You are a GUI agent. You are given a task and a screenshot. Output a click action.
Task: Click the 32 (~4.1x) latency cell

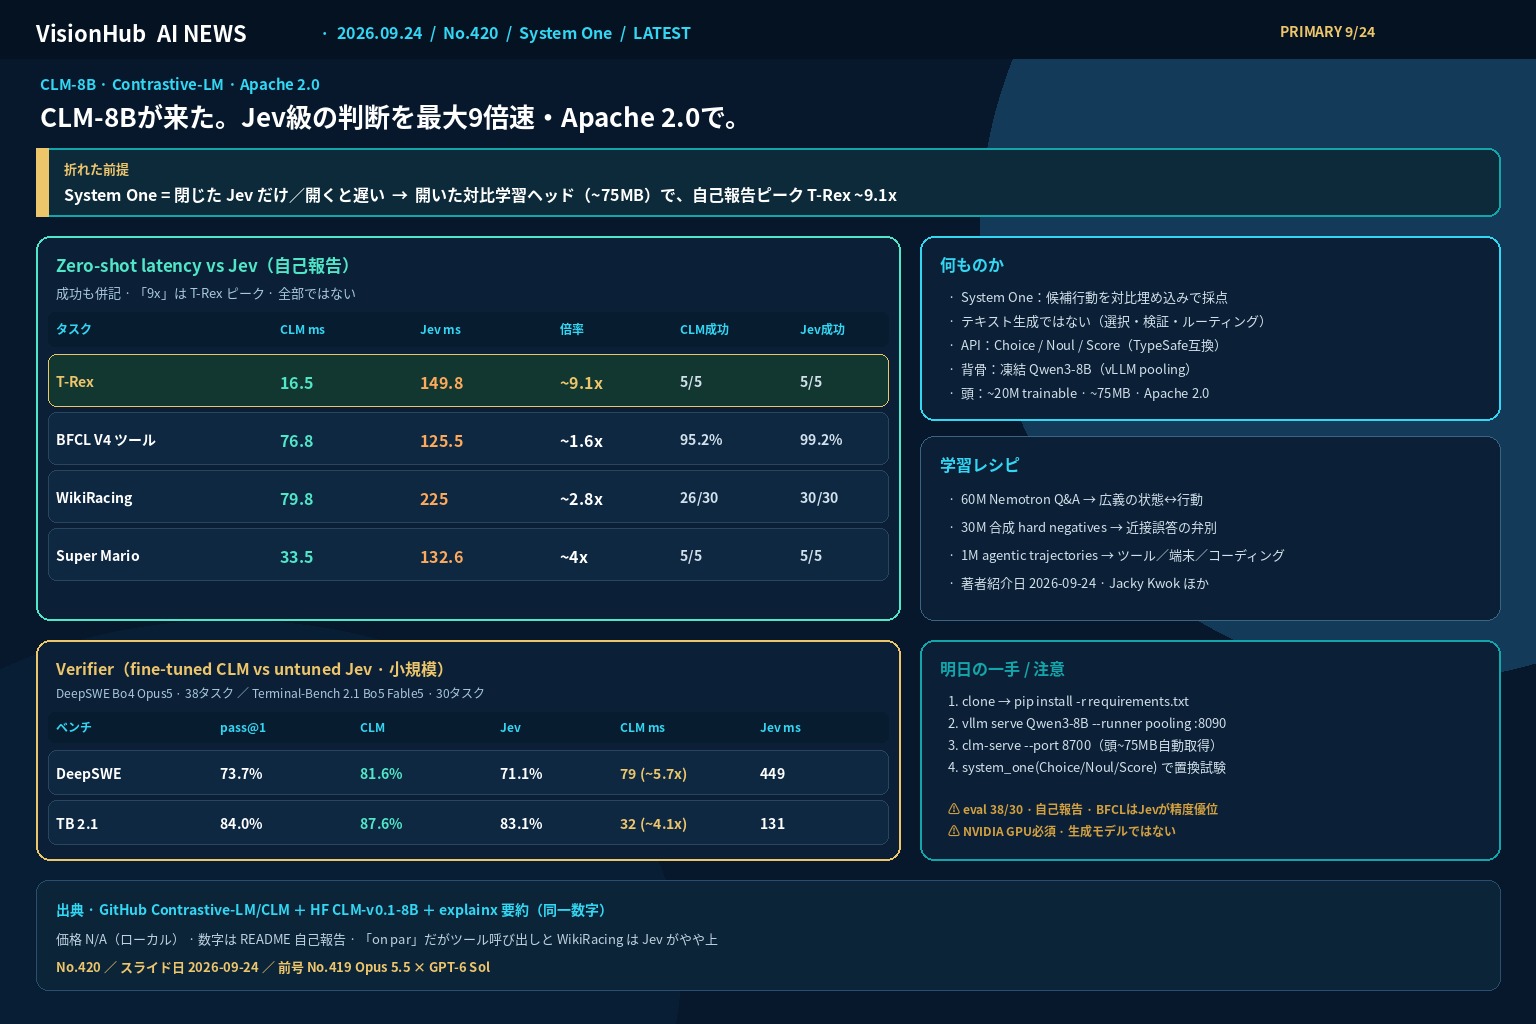click(653, 824)
